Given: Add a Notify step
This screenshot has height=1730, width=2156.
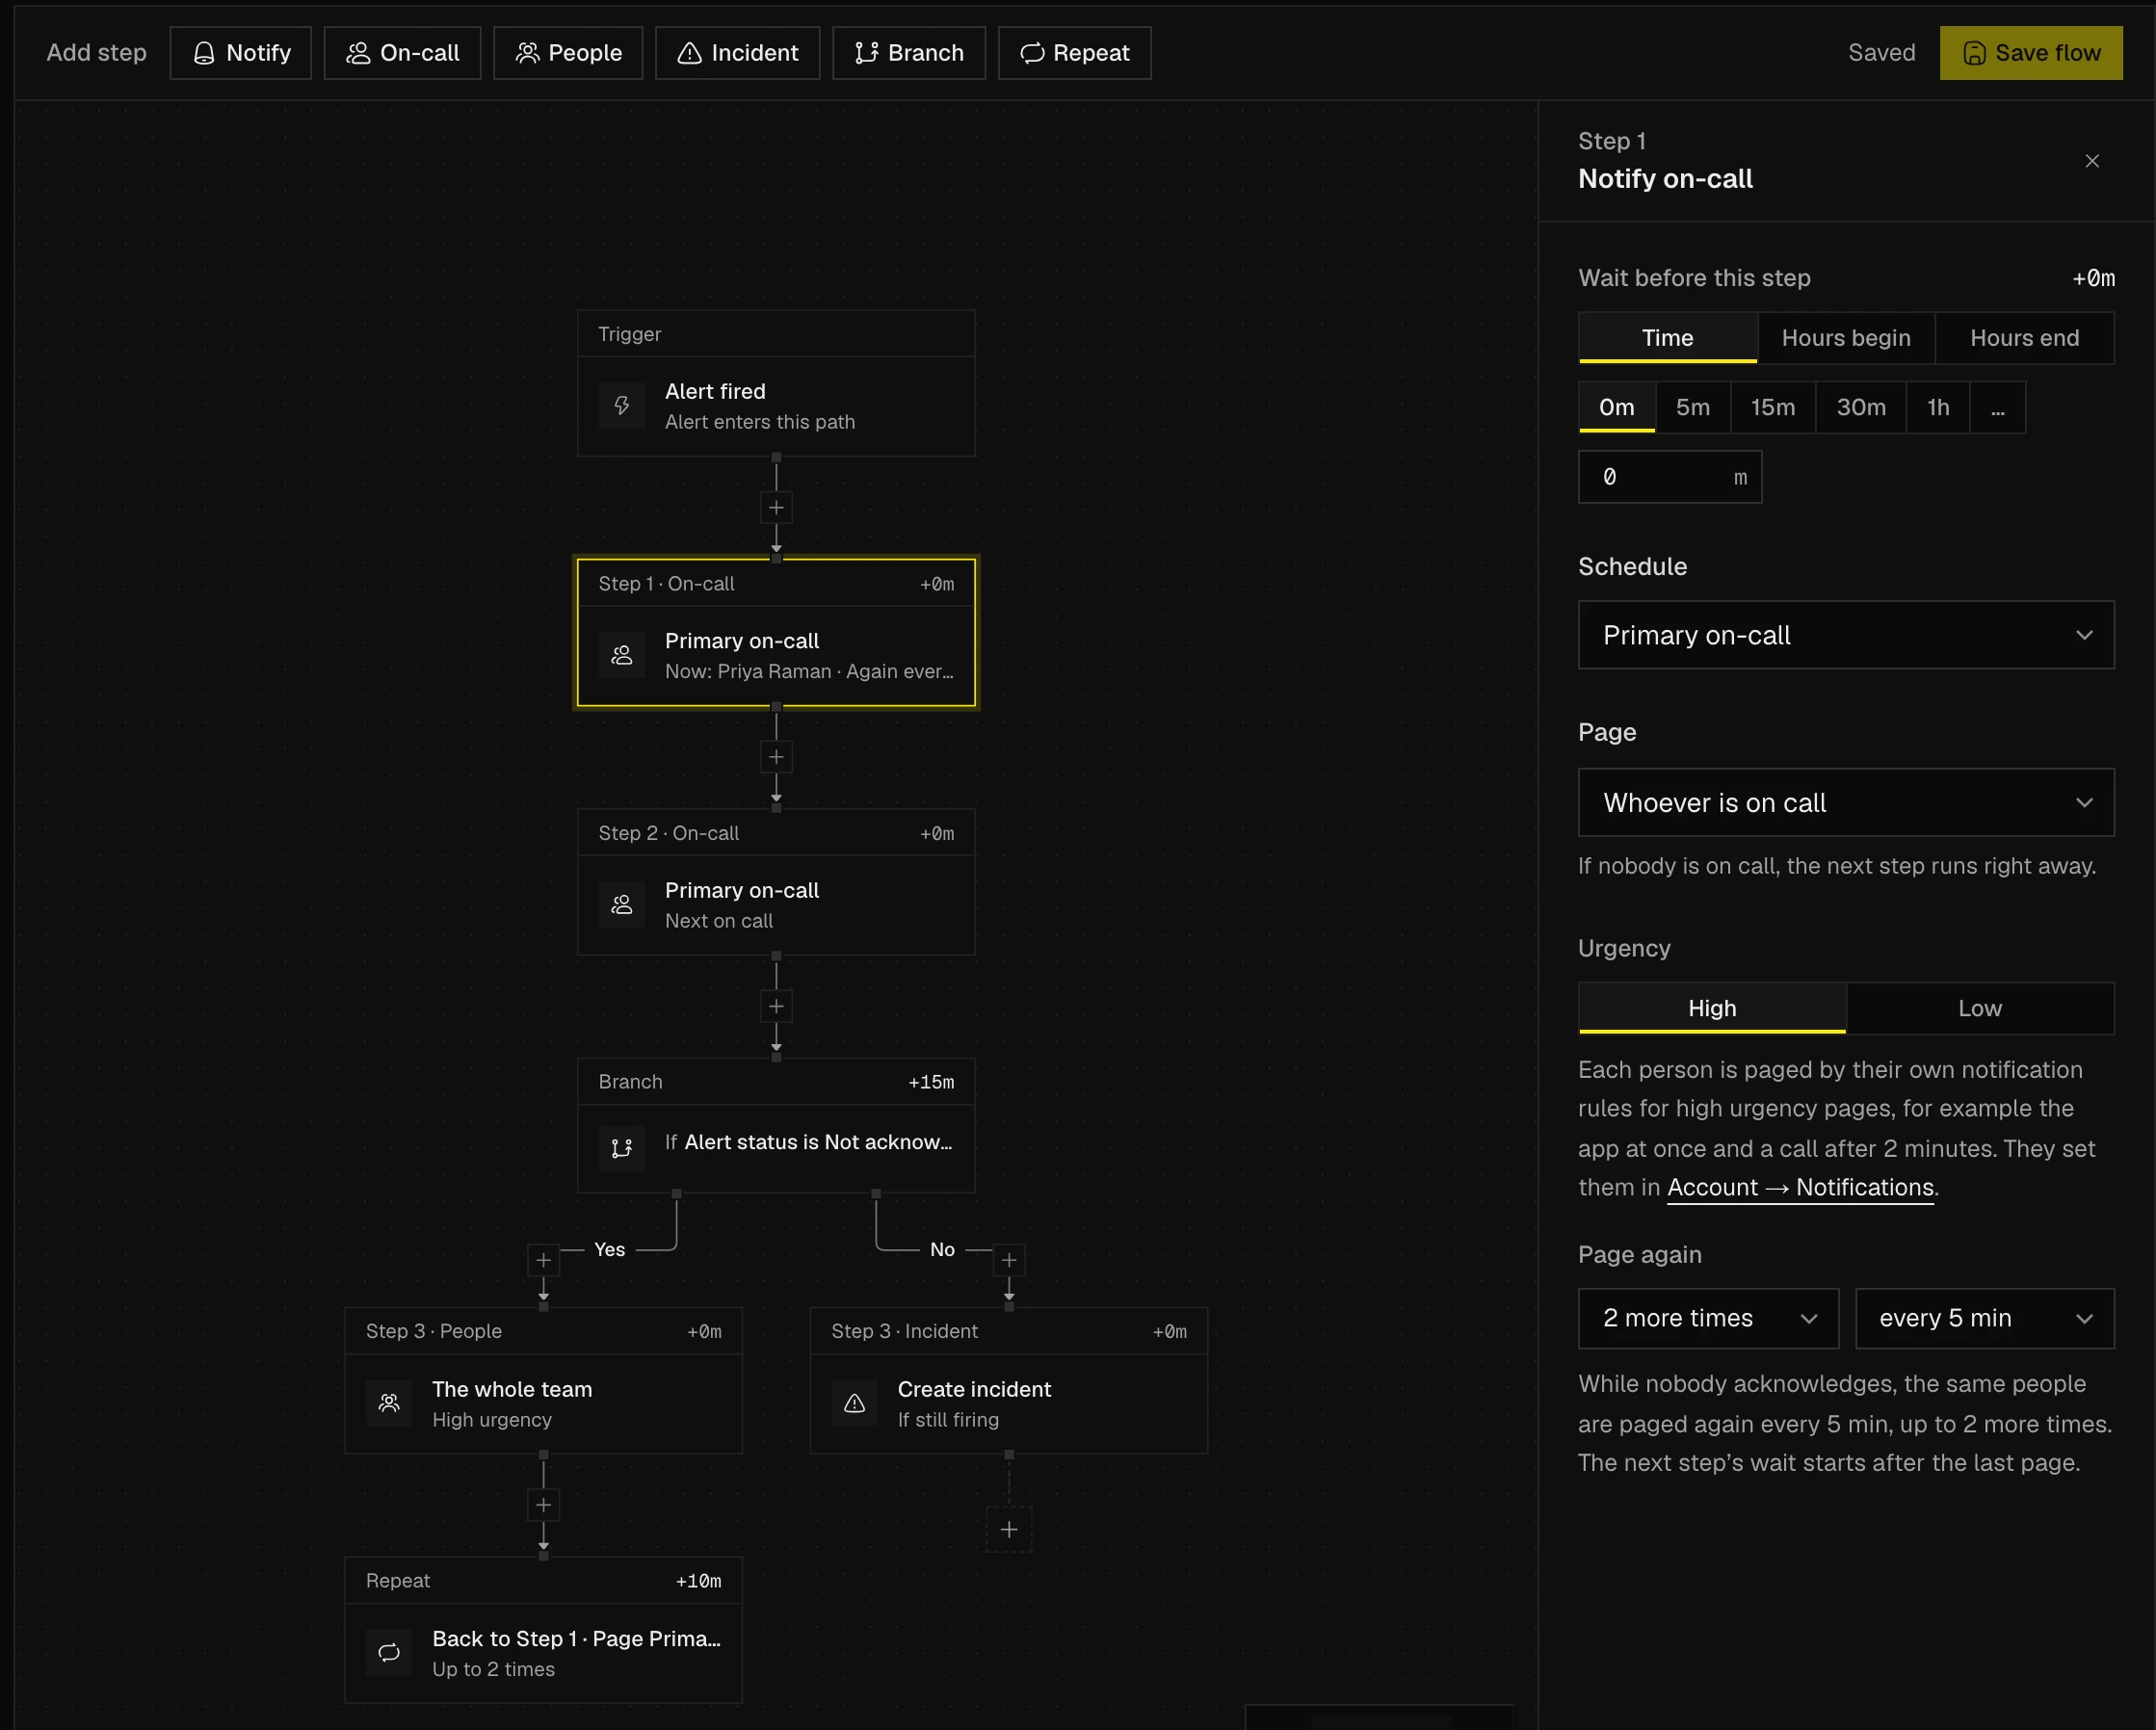Looking at the screenshot, I should tap(240, 53).
